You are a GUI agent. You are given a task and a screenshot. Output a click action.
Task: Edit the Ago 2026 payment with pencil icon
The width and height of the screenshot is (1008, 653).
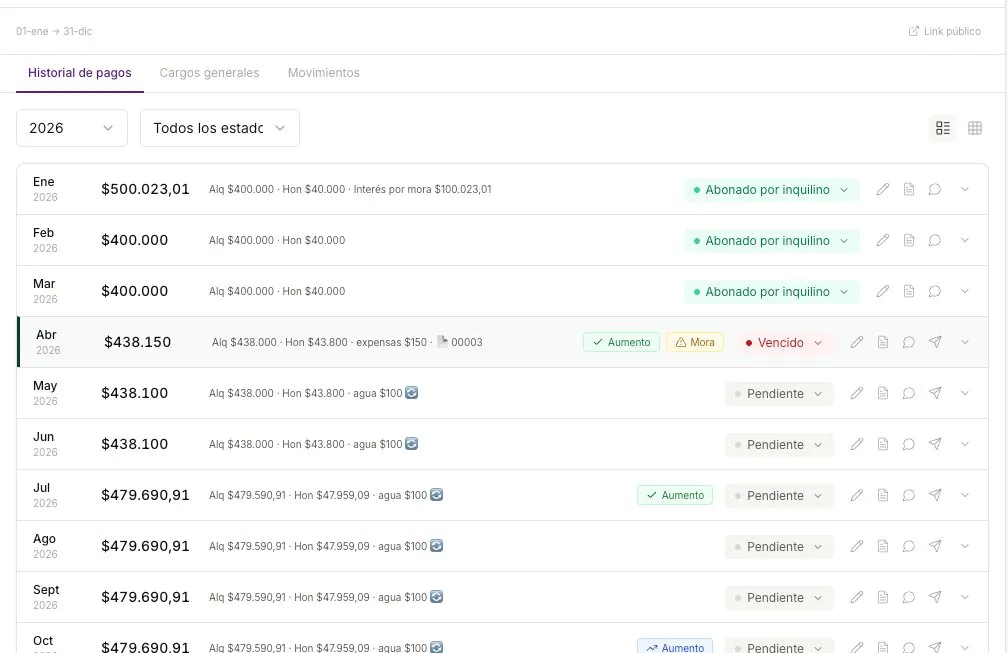856,546
